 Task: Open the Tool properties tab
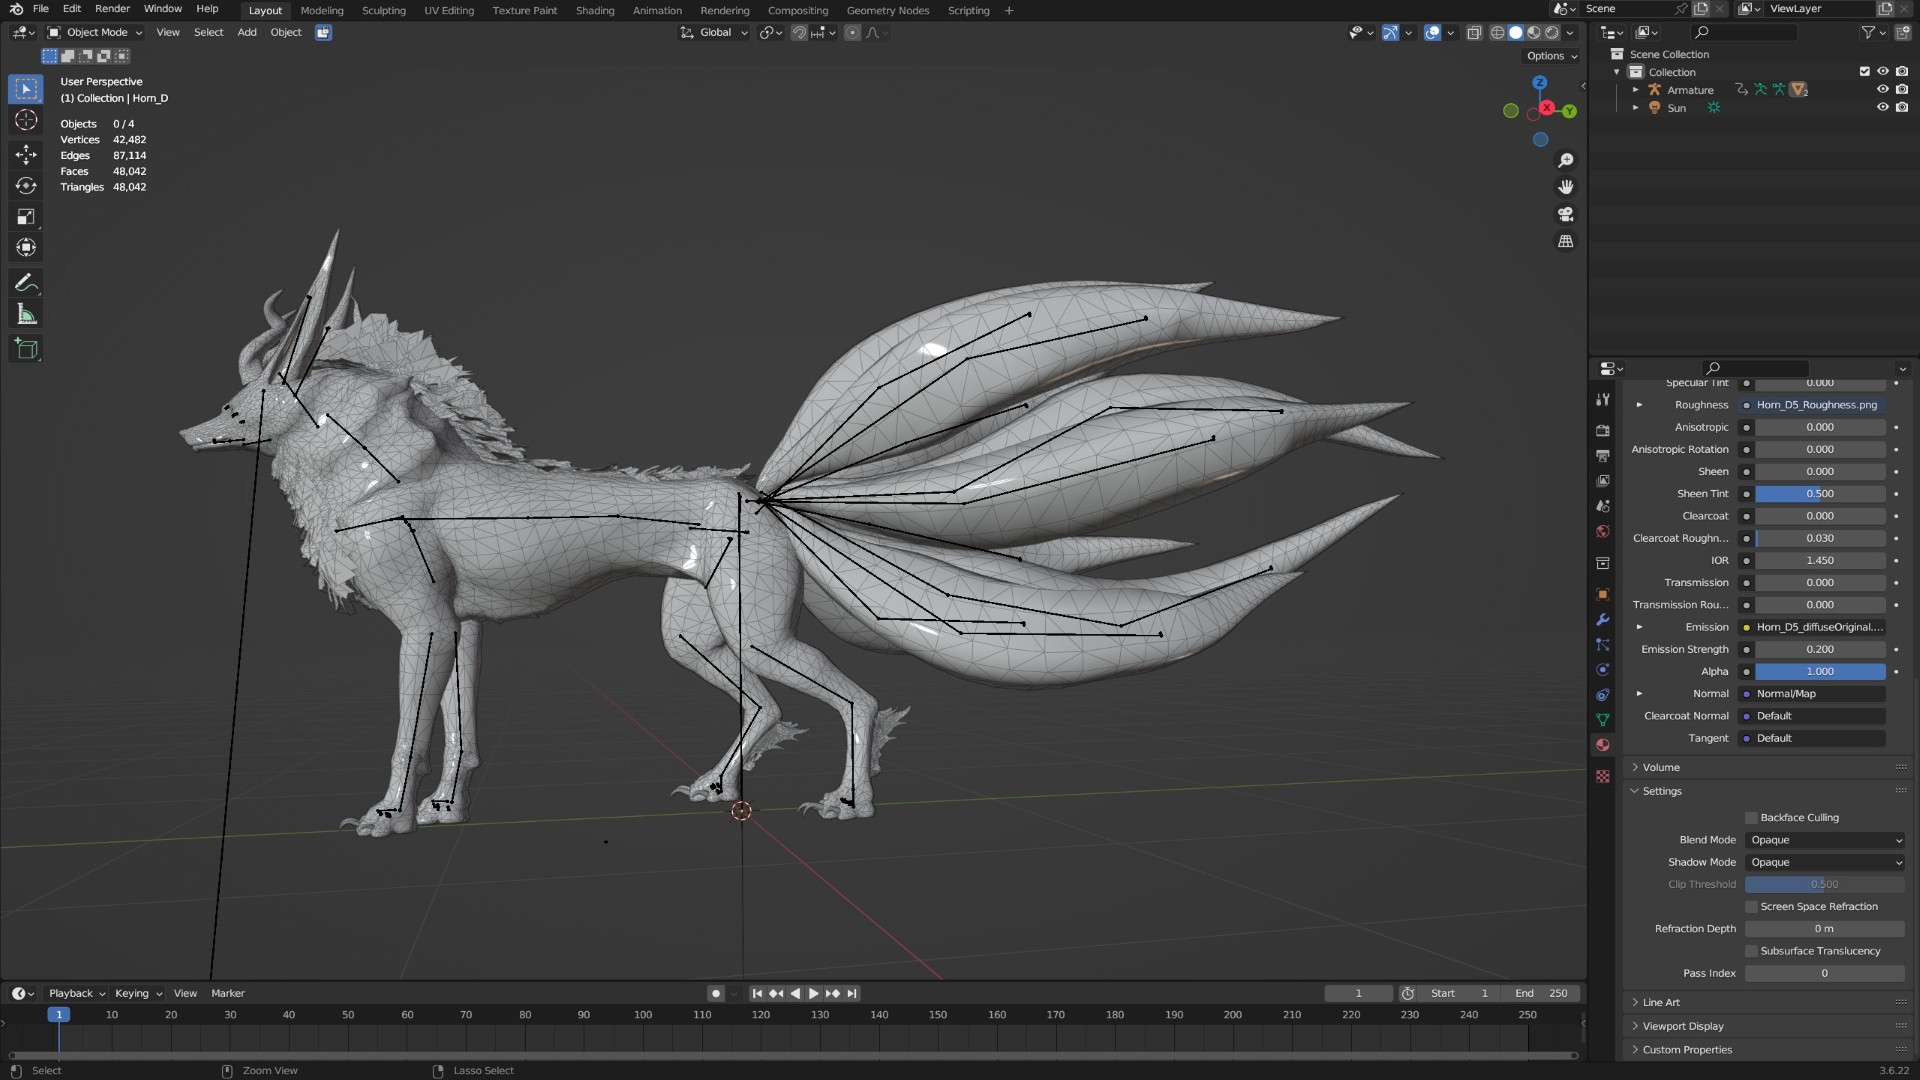1603,399
